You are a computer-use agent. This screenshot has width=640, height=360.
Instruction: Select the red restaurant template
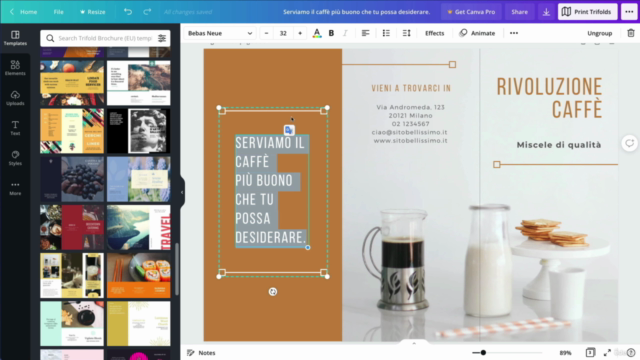(x=72, y=227)
